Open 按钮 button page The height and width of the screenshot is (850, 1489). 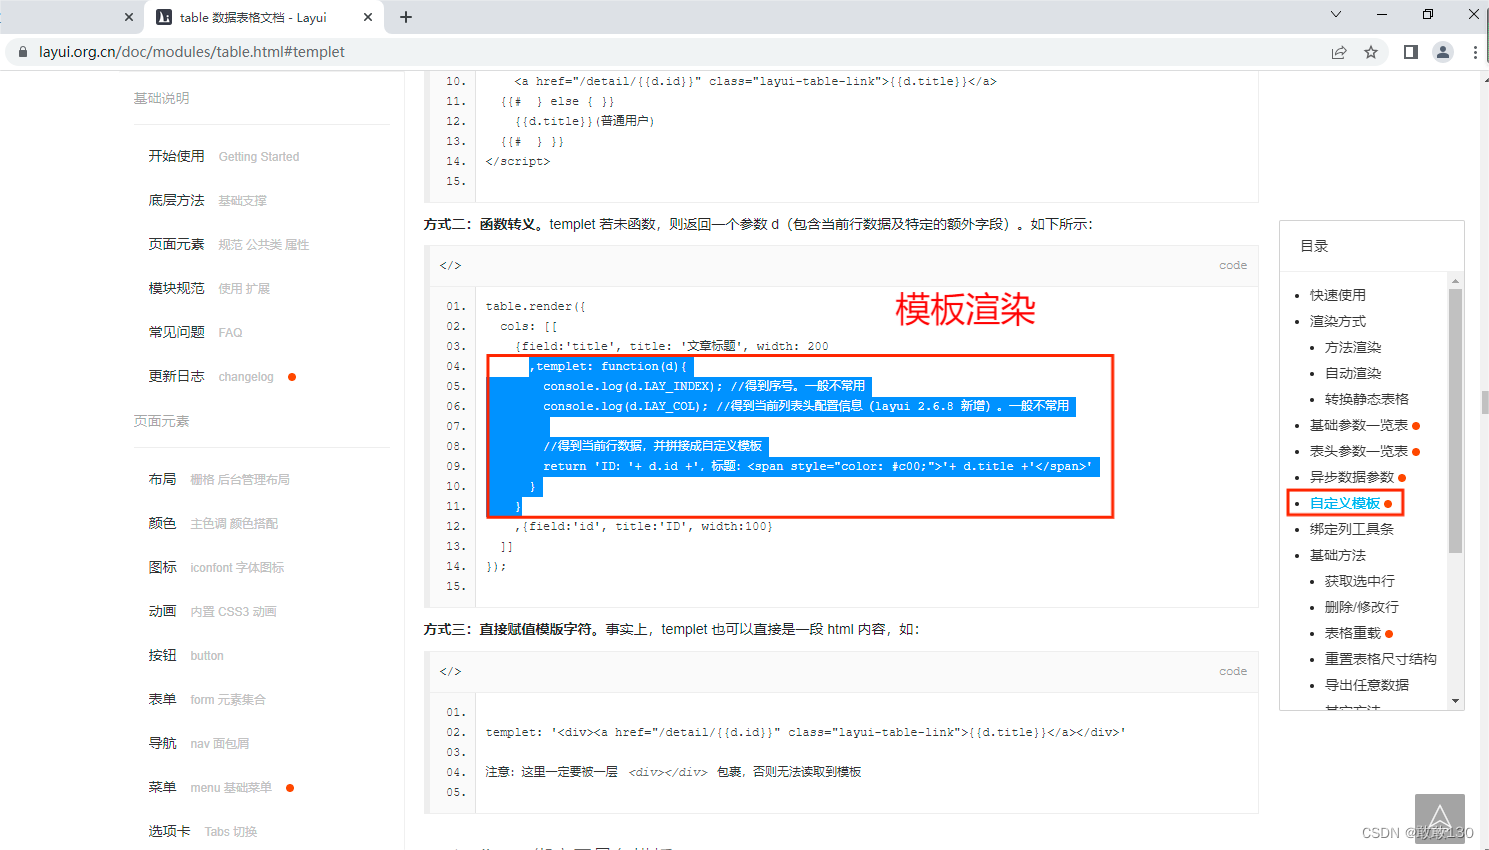[186, 655]
